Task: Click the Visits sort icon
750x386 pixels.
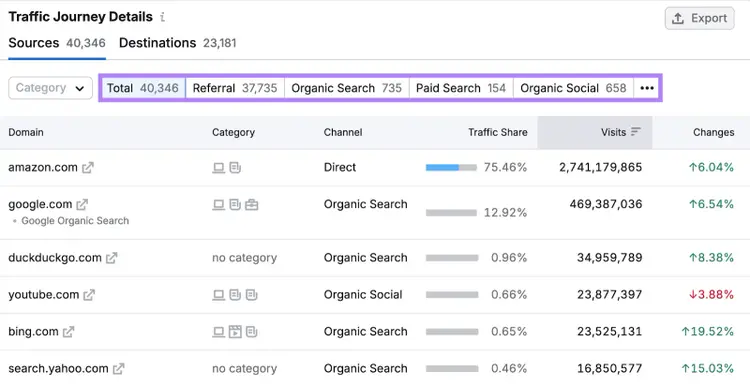Action: [635, 132]
